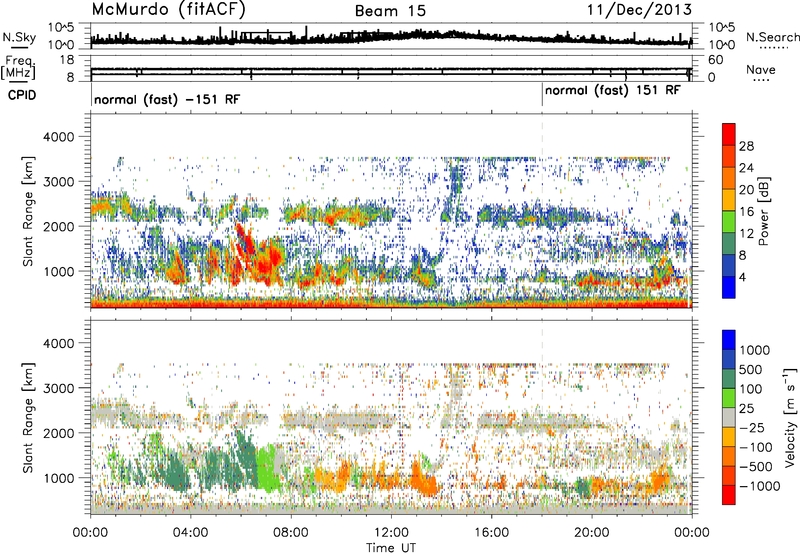Click the 'normal (fast) 151 RF' text

coord(613,90)
